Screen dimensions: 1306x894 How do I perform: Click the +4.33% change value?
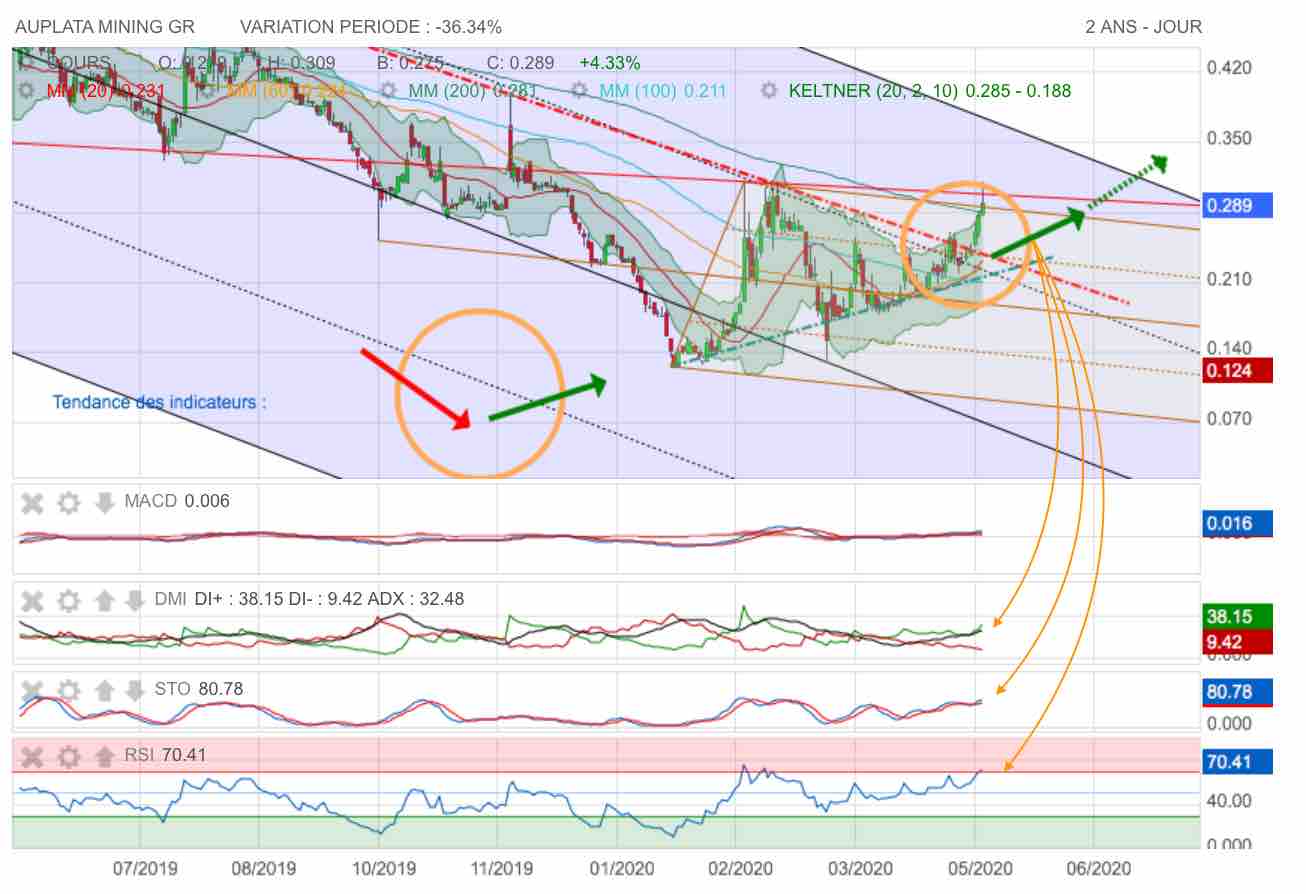[610, 63]
